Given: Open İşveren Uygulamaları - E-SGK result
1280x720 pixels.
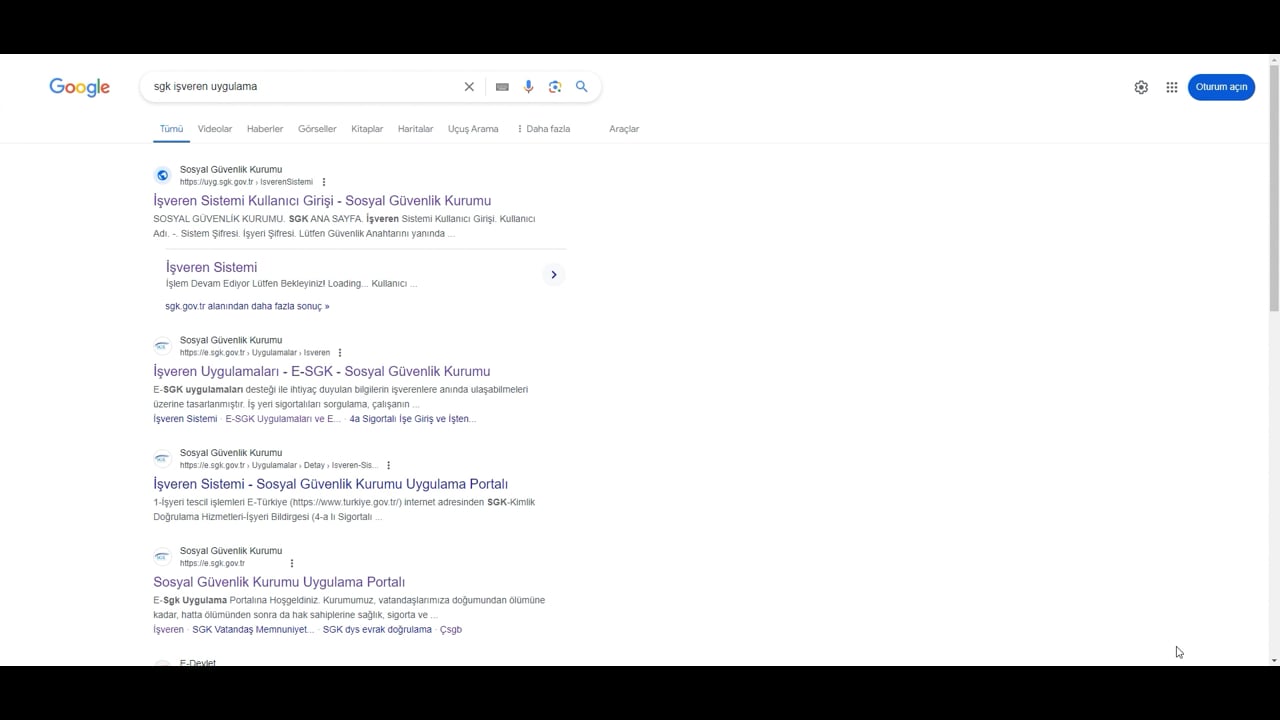Looking at the screenshot, I should coord(322,371).
